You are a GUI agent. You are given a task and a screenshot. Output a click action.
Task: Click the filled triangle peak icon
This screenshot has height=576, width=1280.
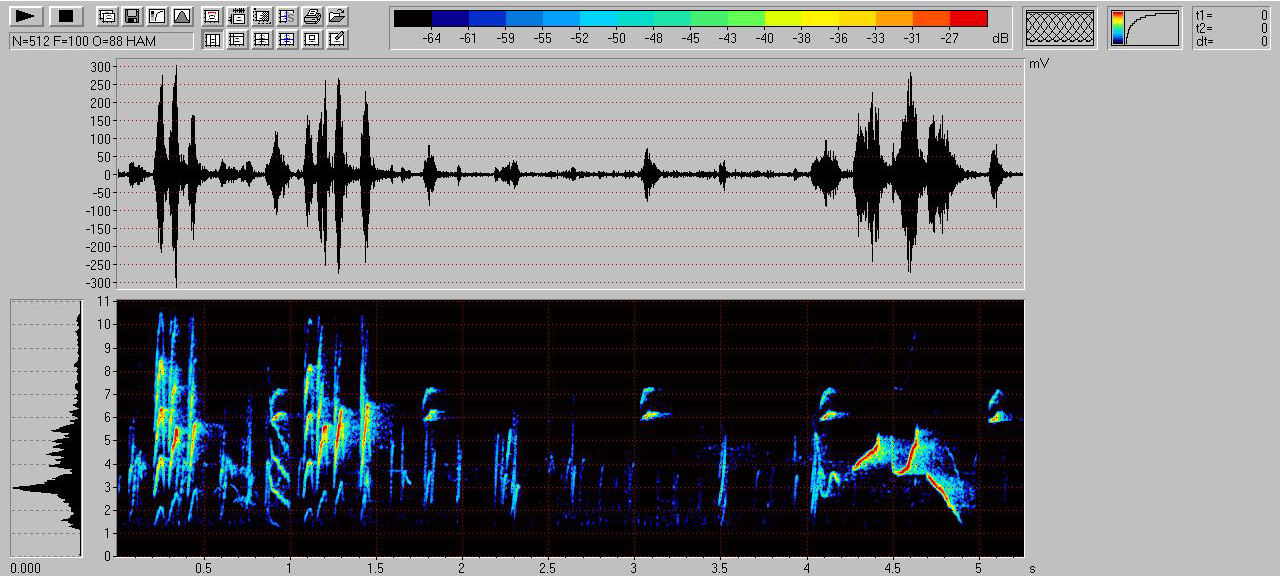(181, 16)
